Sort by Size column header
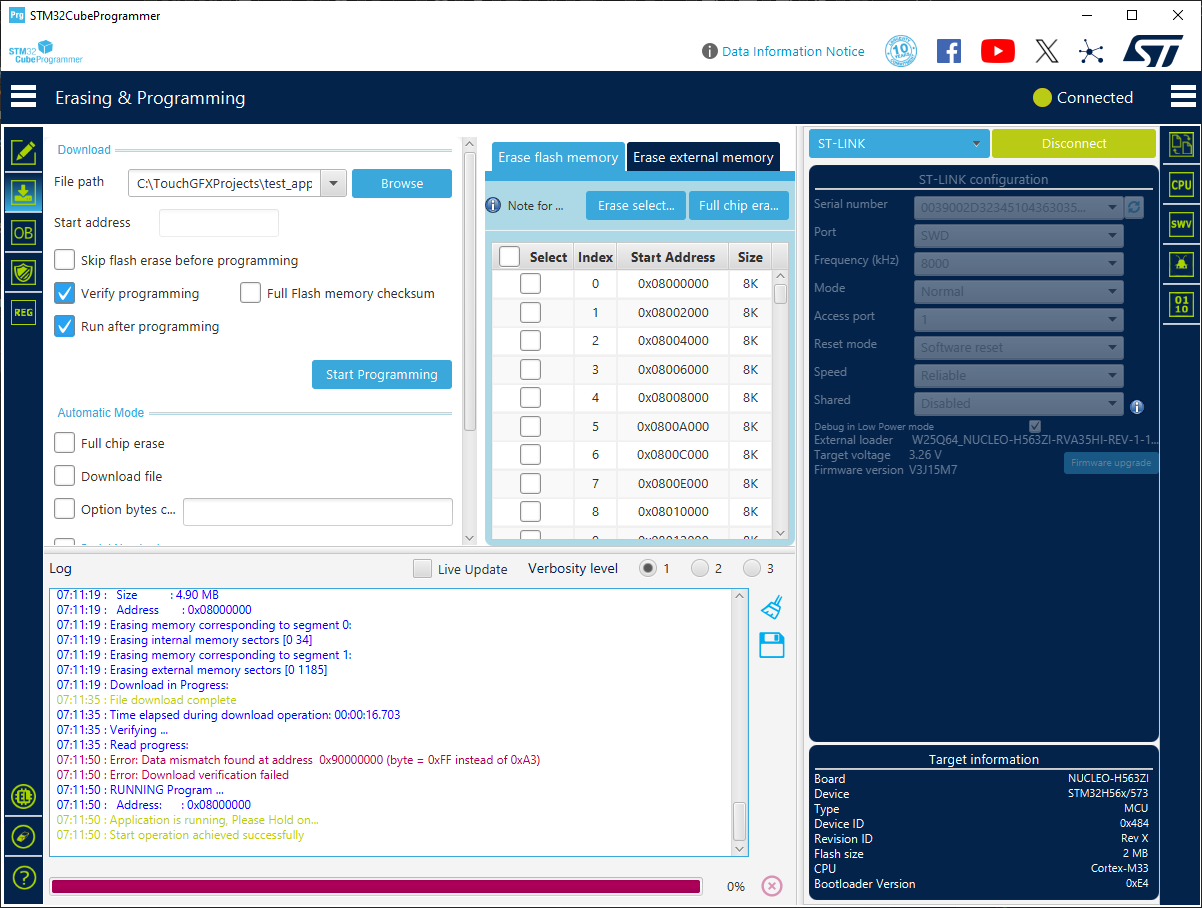 [750, 257]
